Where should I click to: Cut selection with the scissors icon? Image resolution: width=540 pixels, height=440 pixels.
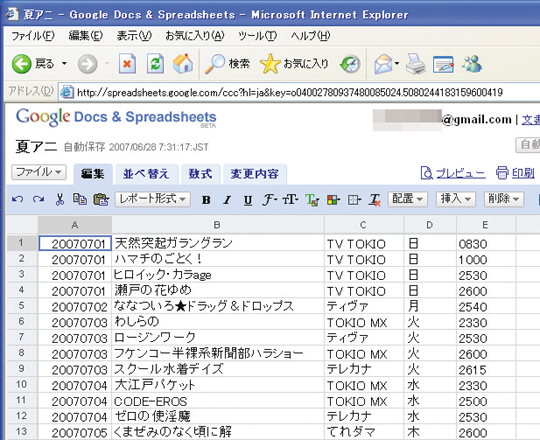click(x=60, y=199)
